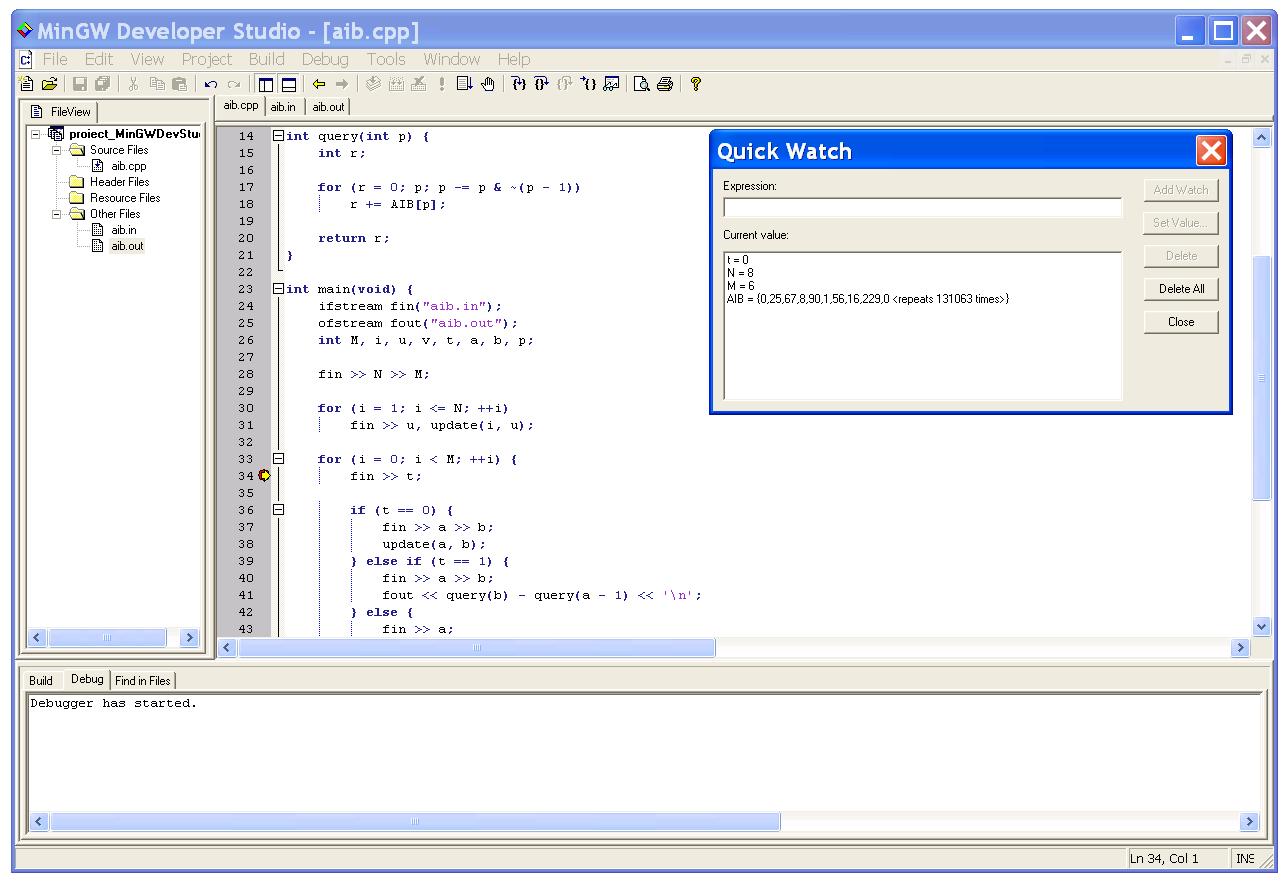Image resolution: width=1287 pixels, height=882 pixels.
Task: Navigate back with the yellow left arrow
Action: tap(319, 85)
